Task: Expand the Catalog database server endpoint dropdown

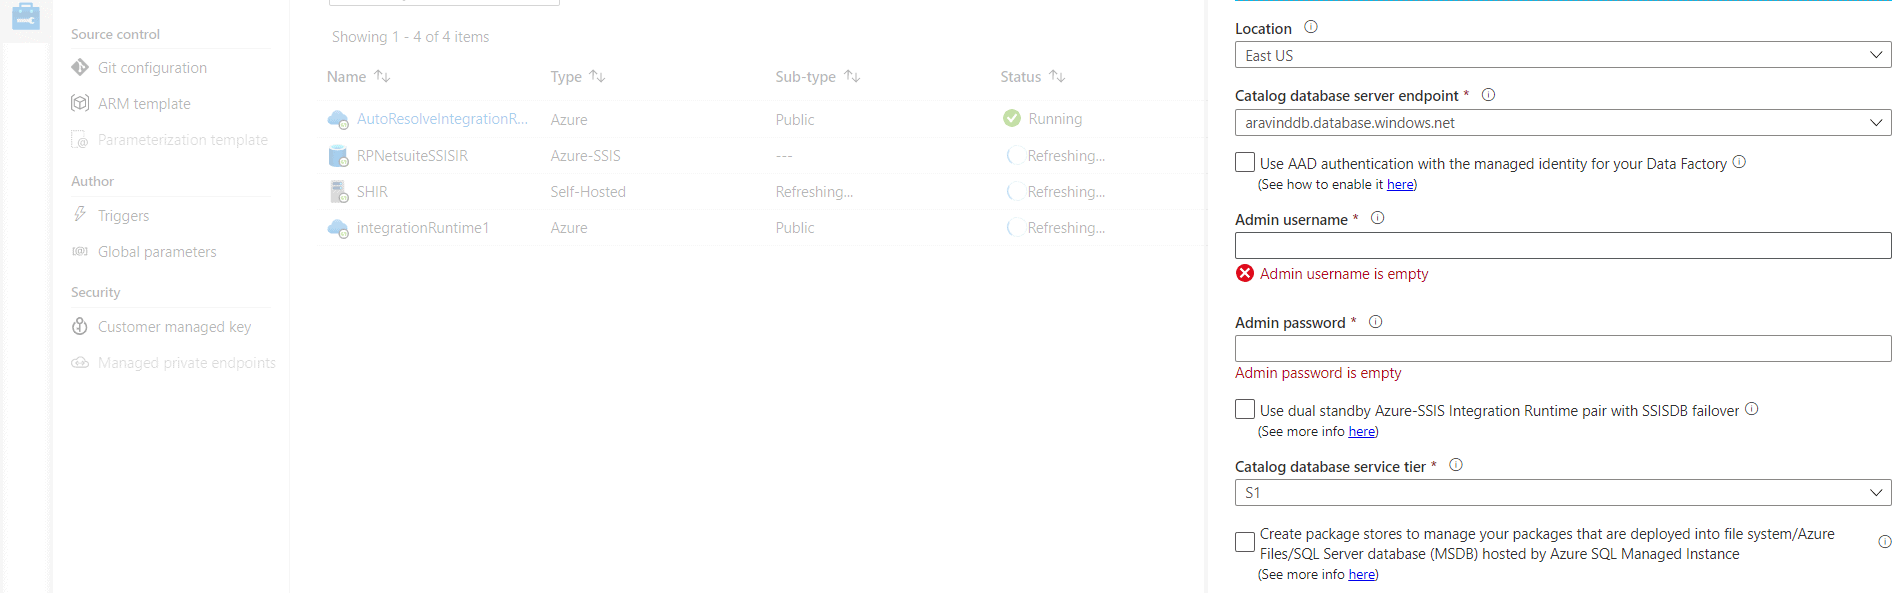Action: coord(1562,123)
